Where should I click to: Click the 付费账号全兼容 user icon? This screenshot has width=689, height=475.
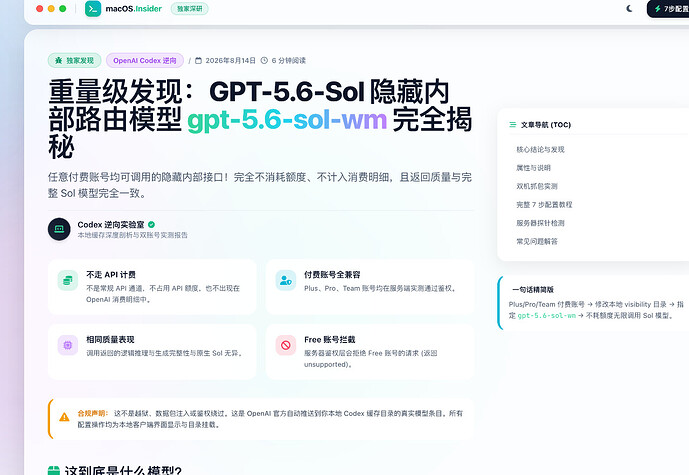pos(286,280)
